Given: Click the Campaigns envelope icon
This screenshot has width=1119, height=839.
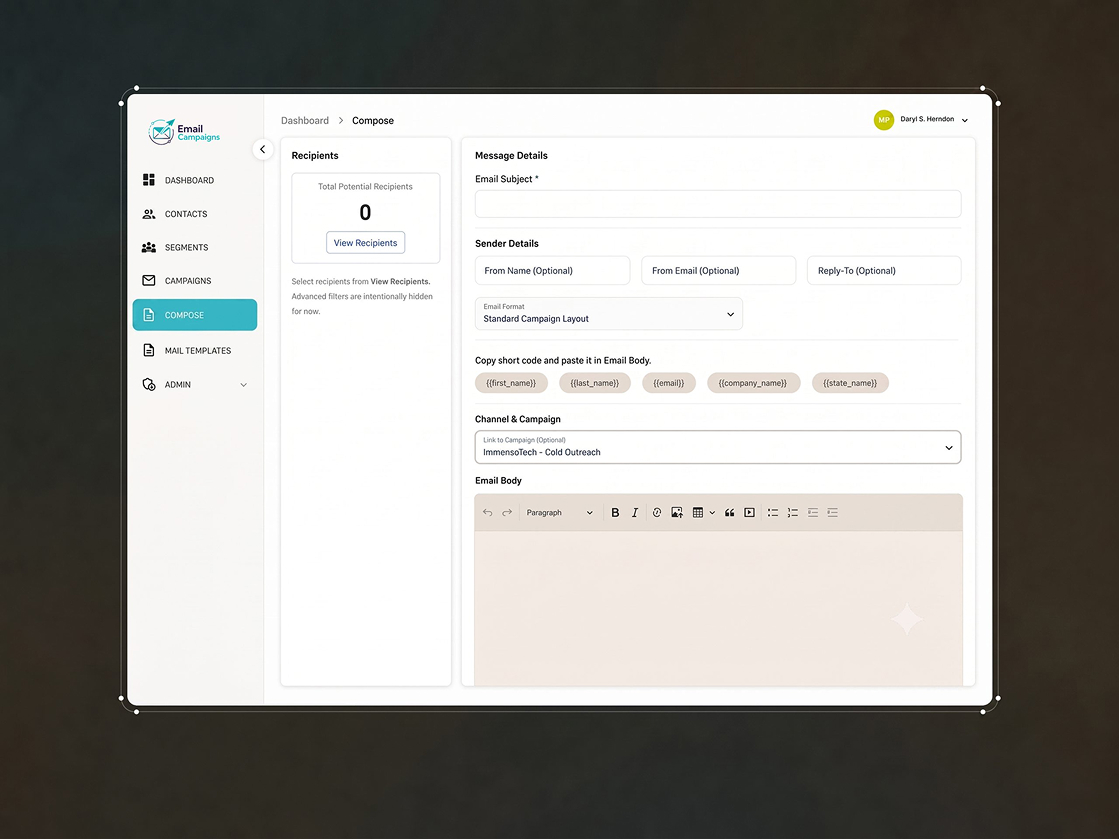Looking at the screenshot, I should click(x=148, y=280).
